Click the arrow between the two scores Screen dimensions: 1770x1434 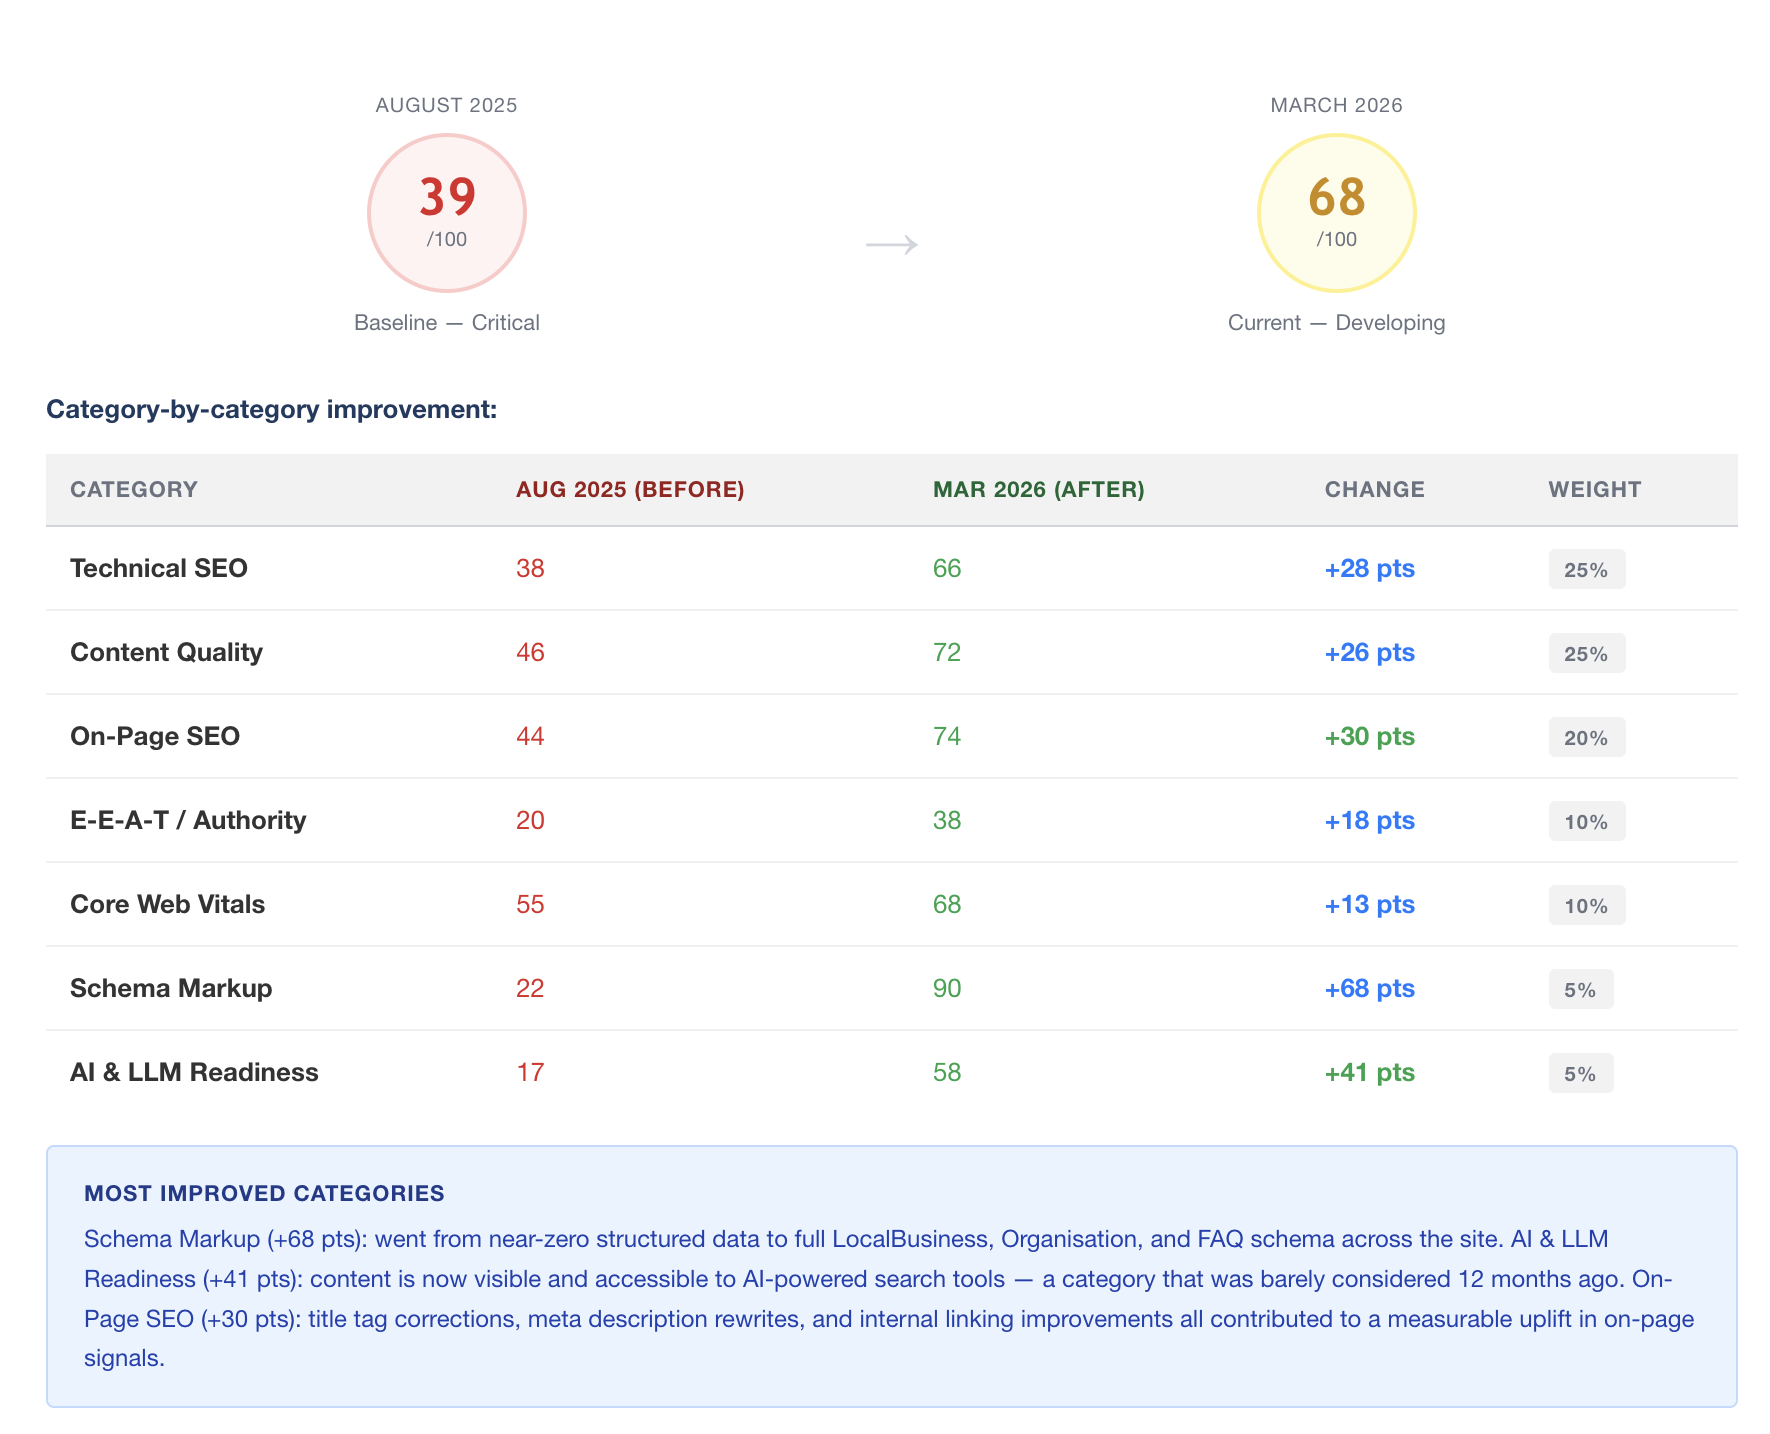892,244
